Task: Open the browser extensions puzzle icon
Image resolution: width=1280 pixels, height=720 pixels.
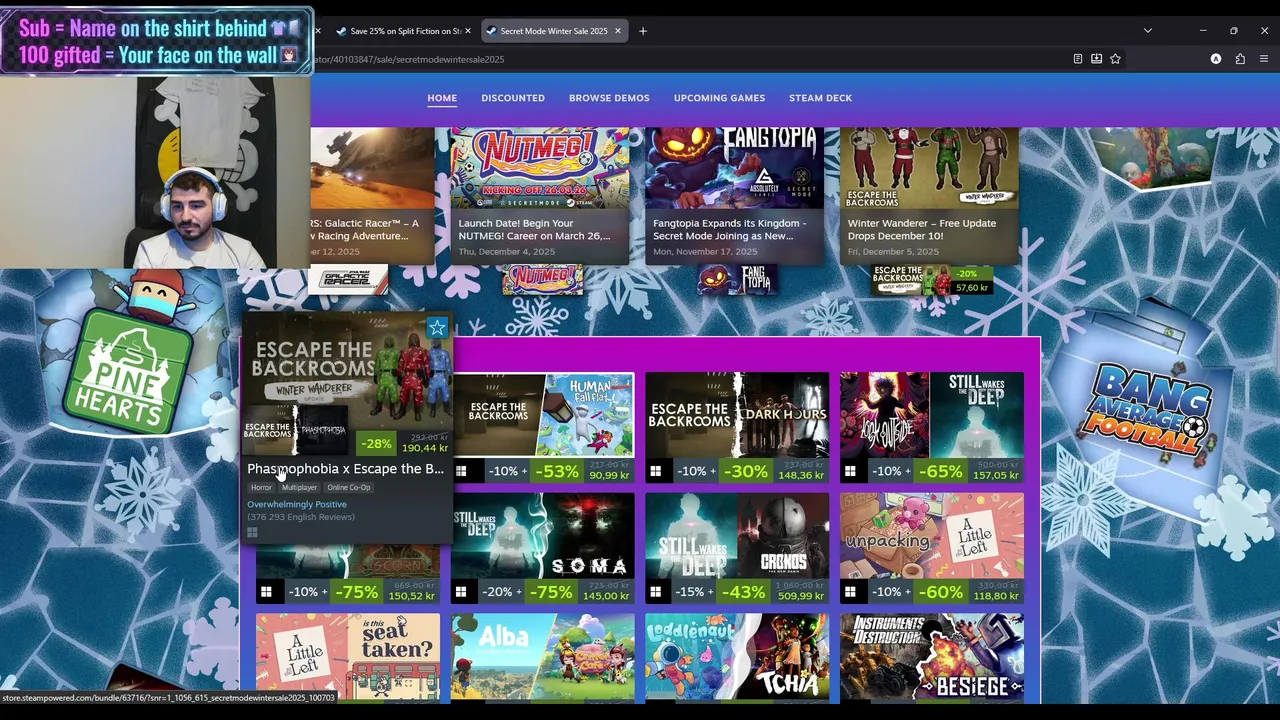Action: click(x=1240, y=59)
